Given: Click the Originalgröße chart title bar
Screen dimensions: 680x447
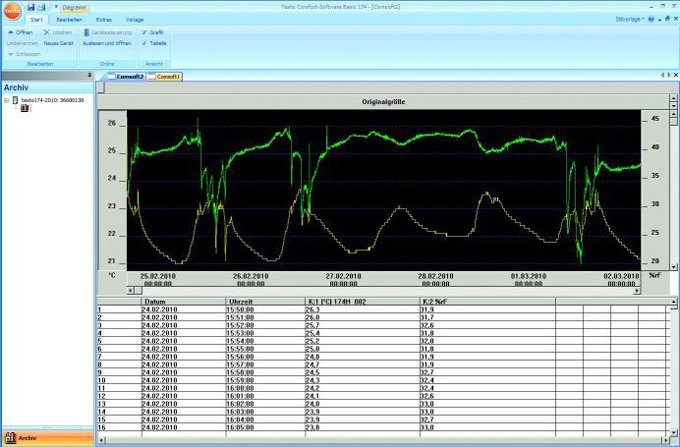Looking at the screenshot, I should [x=383, y=102].
